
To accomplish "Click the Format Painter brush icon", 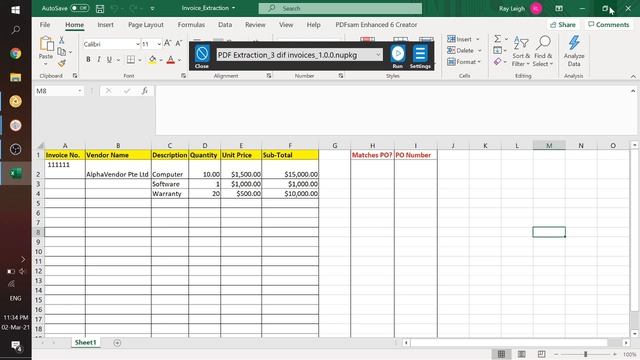I will coord(61,63).
